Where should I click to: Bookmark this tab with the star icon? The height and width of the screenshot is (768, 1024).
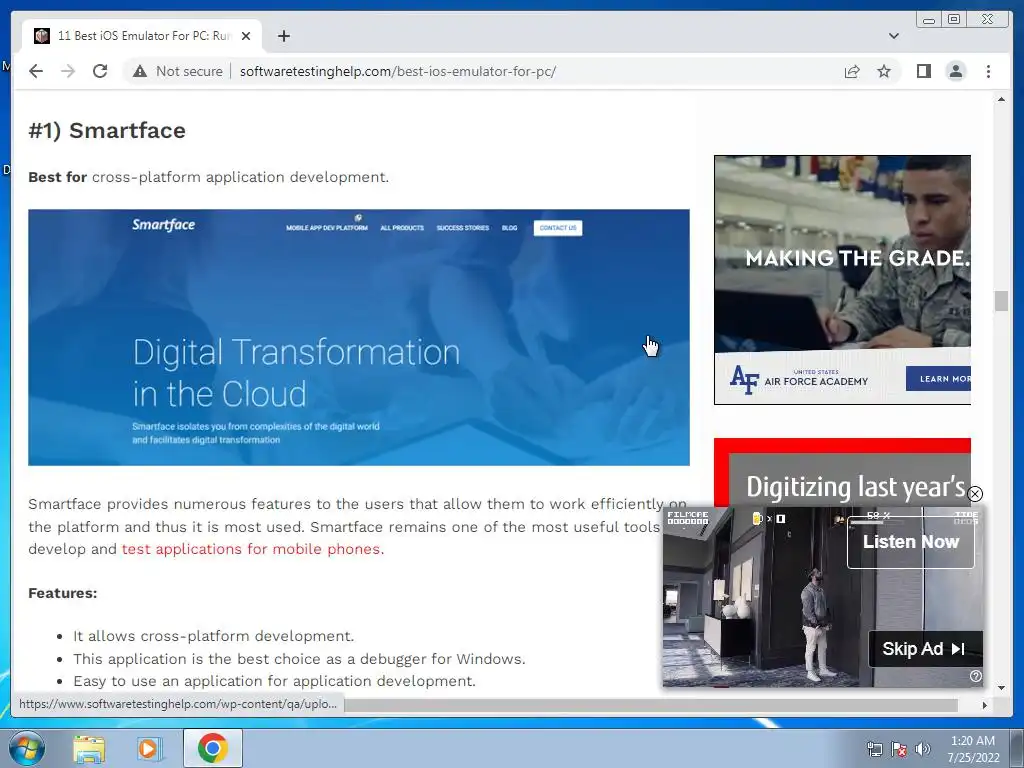pyautogui.click(x=884, y=71)
